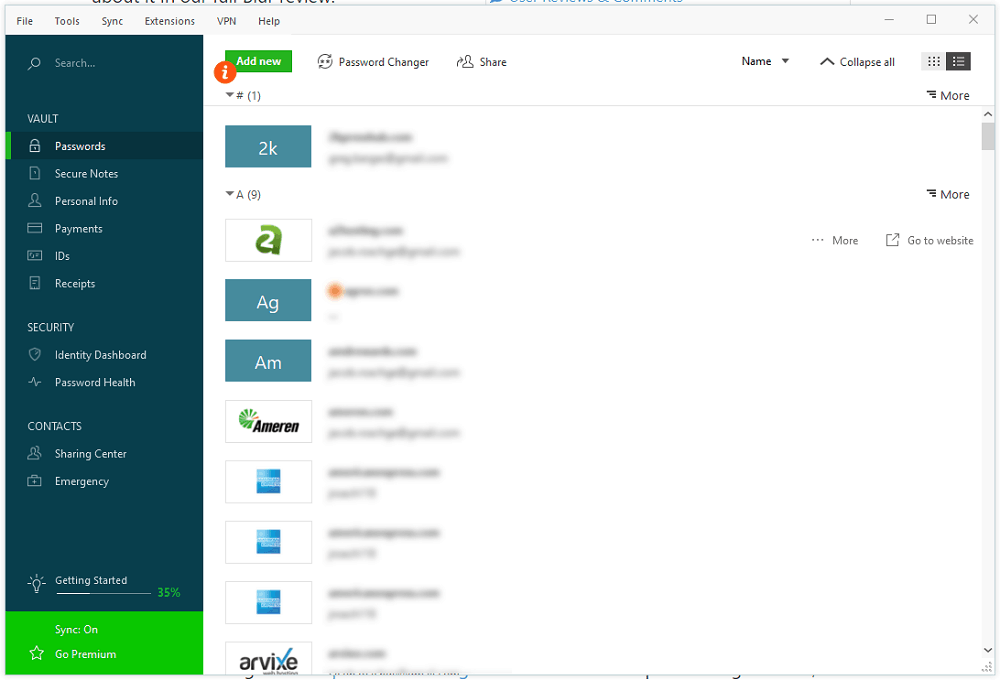Click Go to website link text

[940, 240]
